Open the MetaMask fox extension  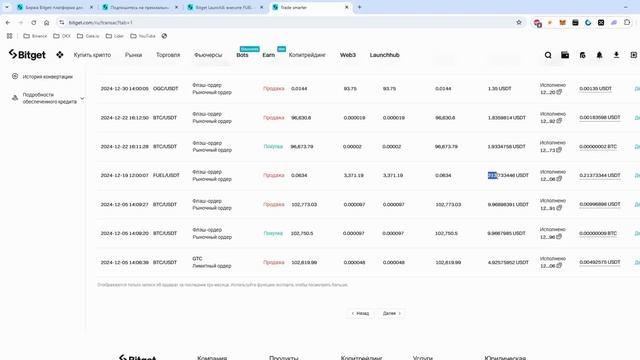tap(562, 22)
